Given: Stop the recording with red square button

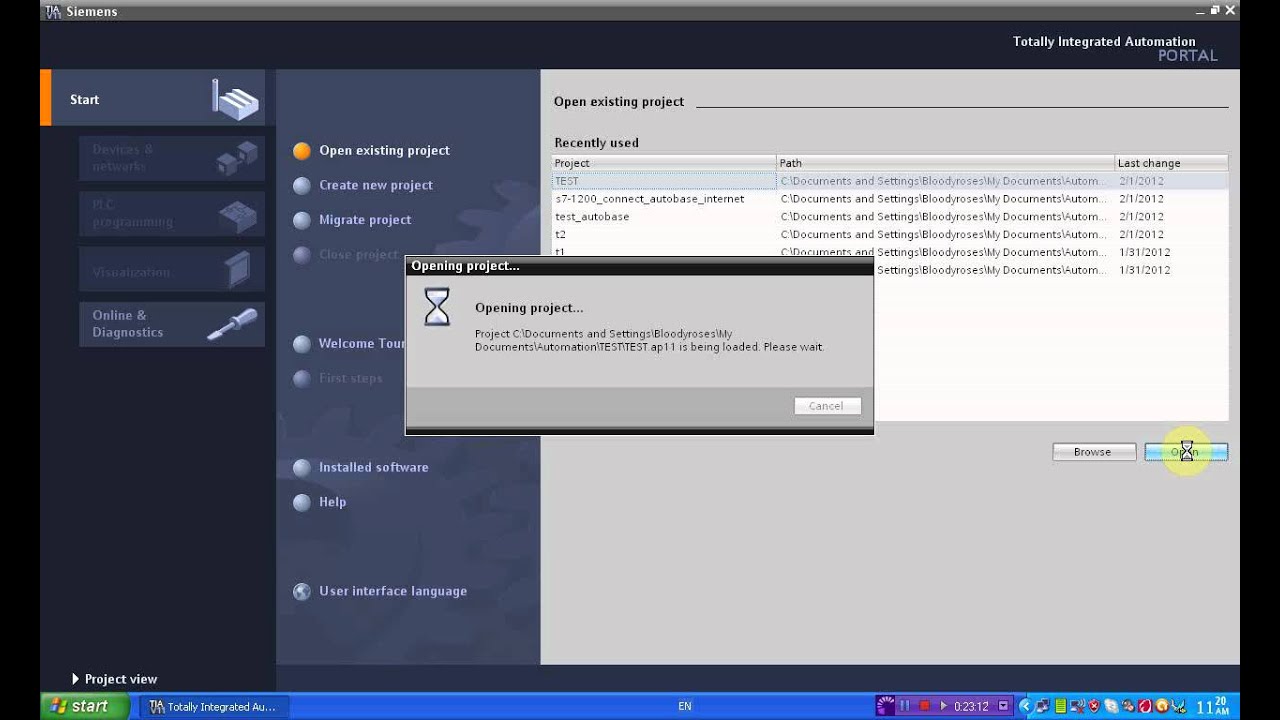Looking at the screenshot, I should (x=925, y=706).
